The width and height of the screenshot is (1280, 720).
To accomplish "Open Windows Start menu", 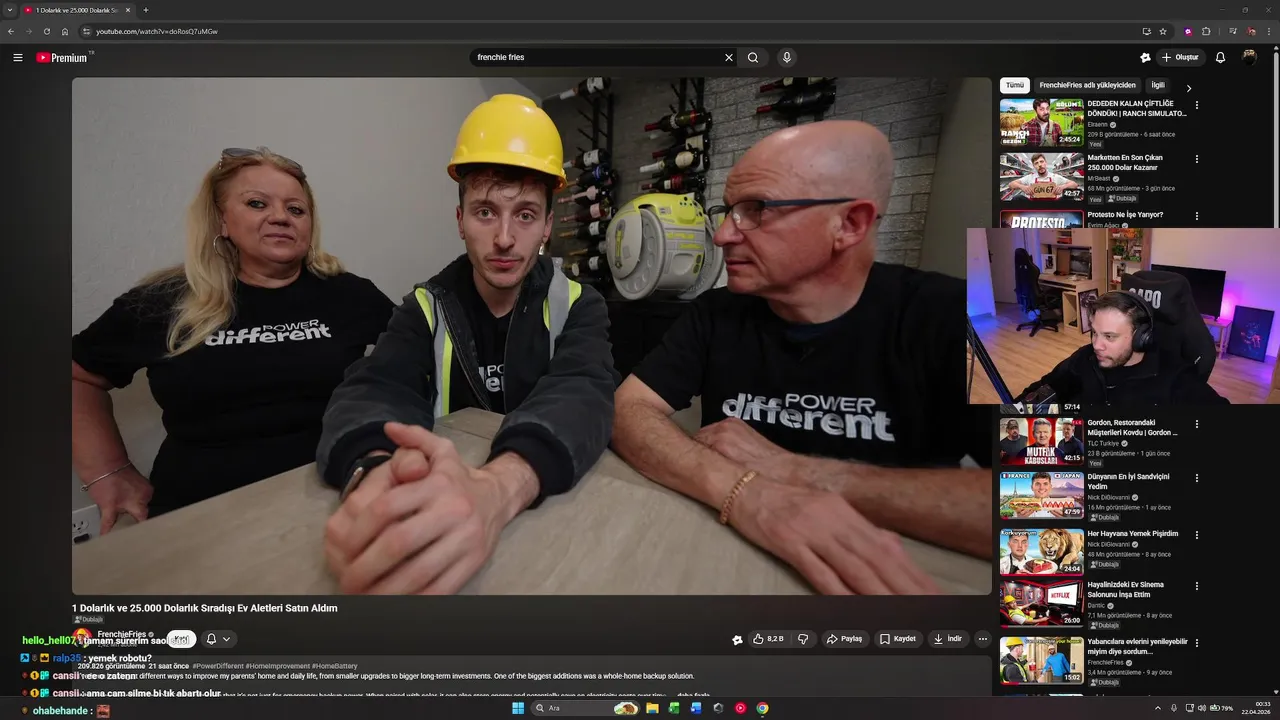I will coord(518,708).
